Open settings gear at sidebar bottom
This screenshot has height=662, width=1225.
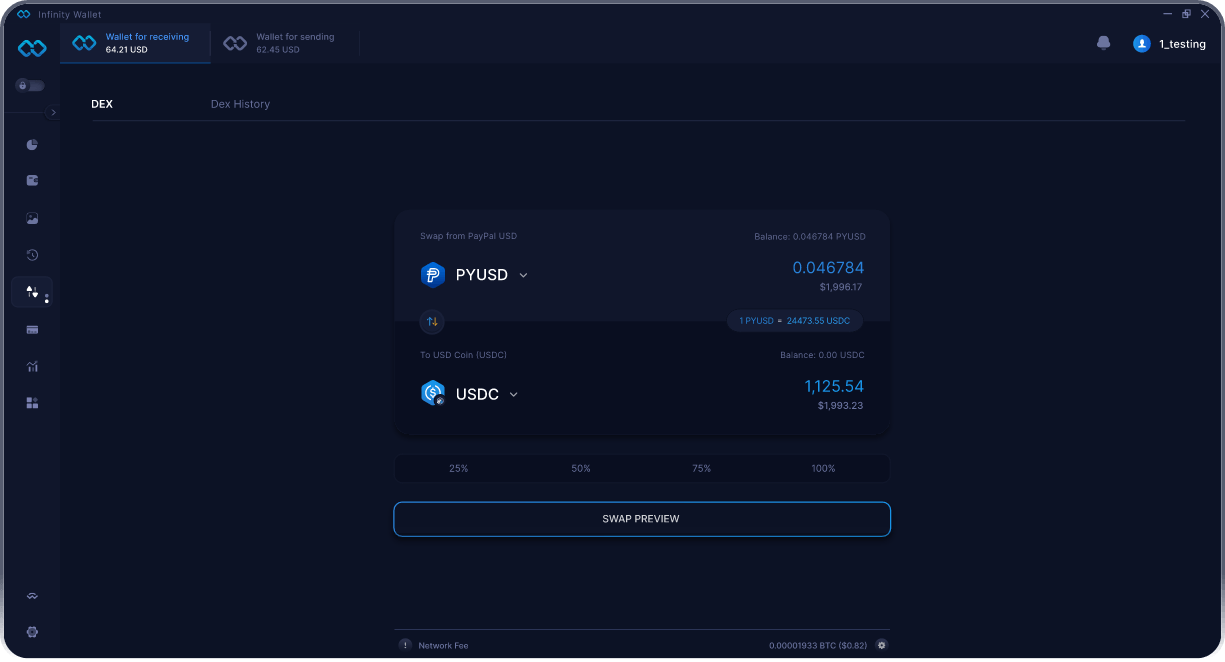click(32, 632)
